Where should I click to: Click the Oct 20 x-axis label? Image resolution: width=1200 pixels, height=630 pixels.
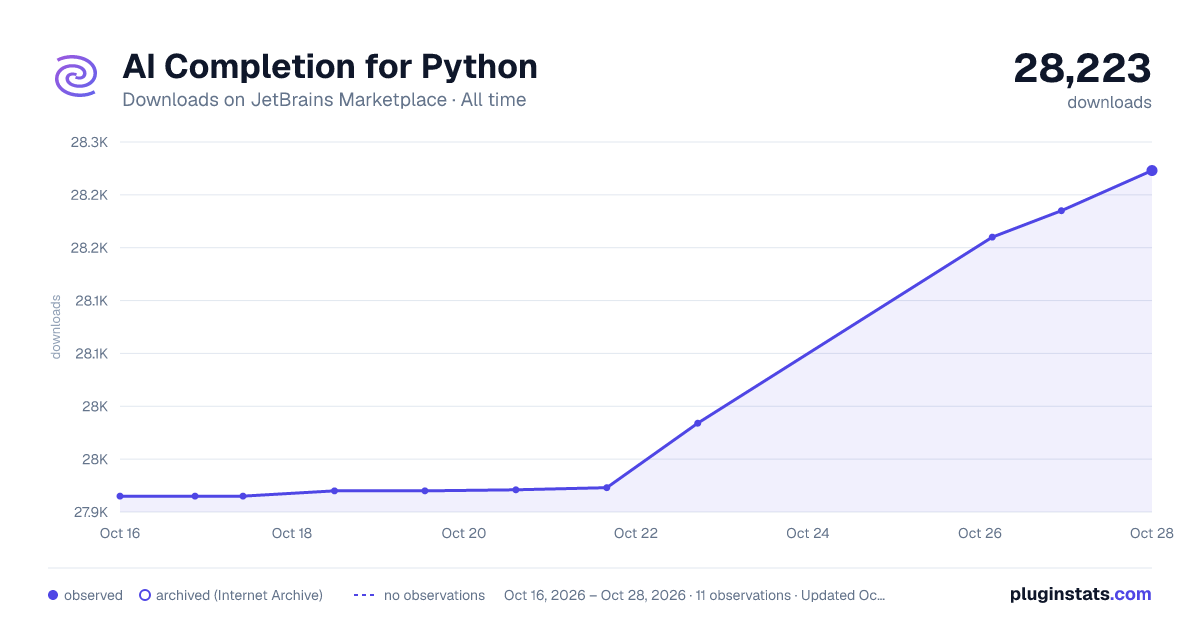464,533
